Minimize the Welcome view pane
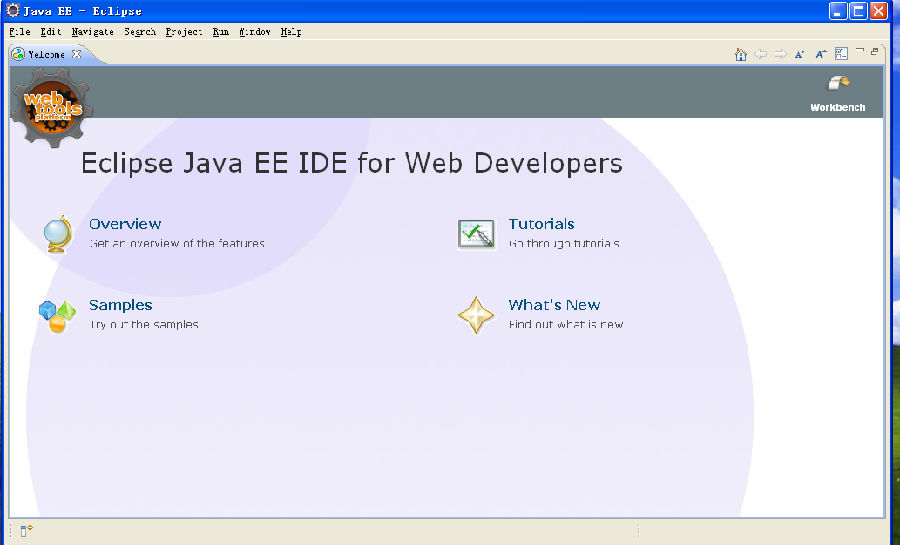The image size is (900, 545). (860, 50)
